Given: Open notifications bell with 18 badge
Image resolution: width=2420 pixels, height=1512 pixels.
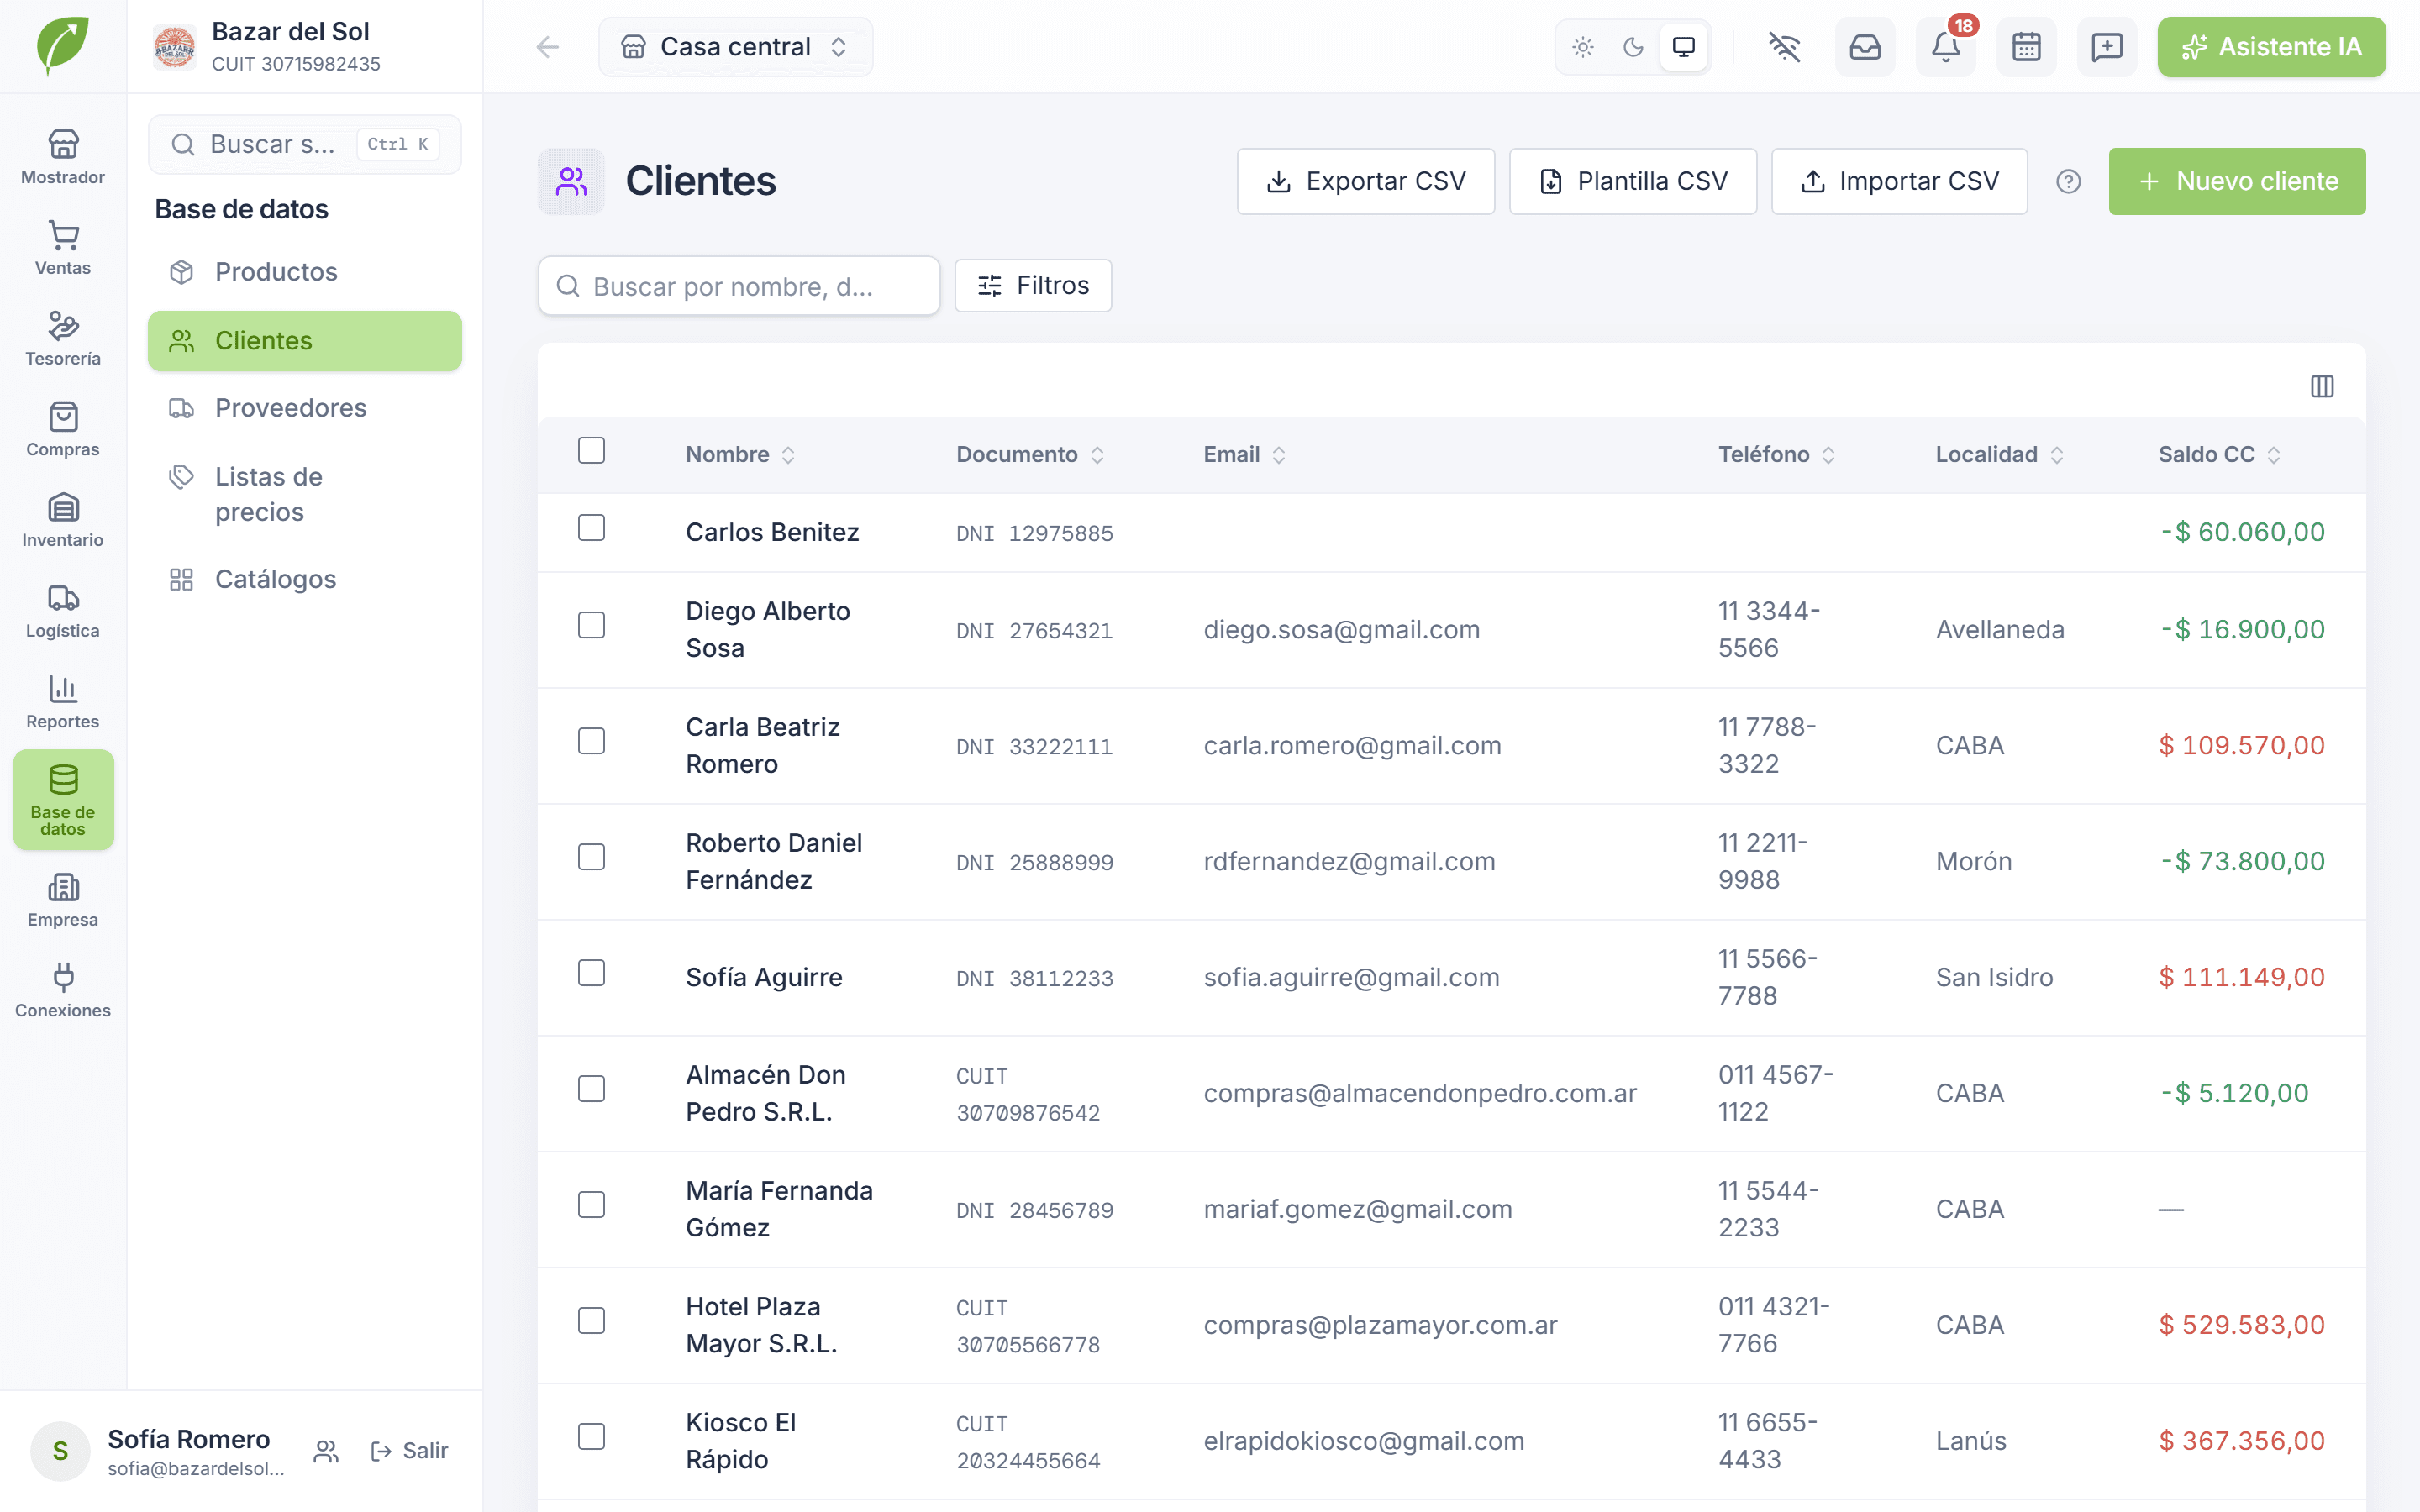Looking at the screenshot, I should click(1946, 47).
